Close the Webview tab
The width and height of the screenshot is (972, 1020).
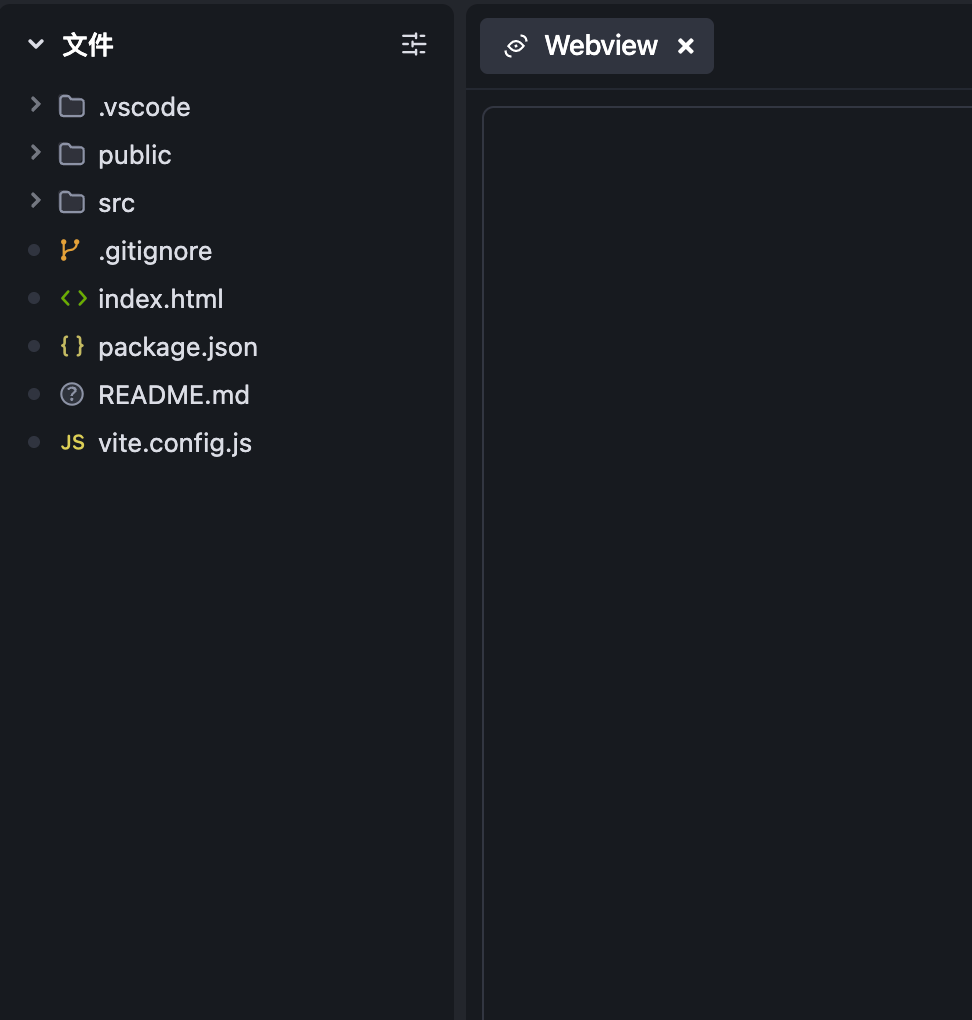coord(686,46)
